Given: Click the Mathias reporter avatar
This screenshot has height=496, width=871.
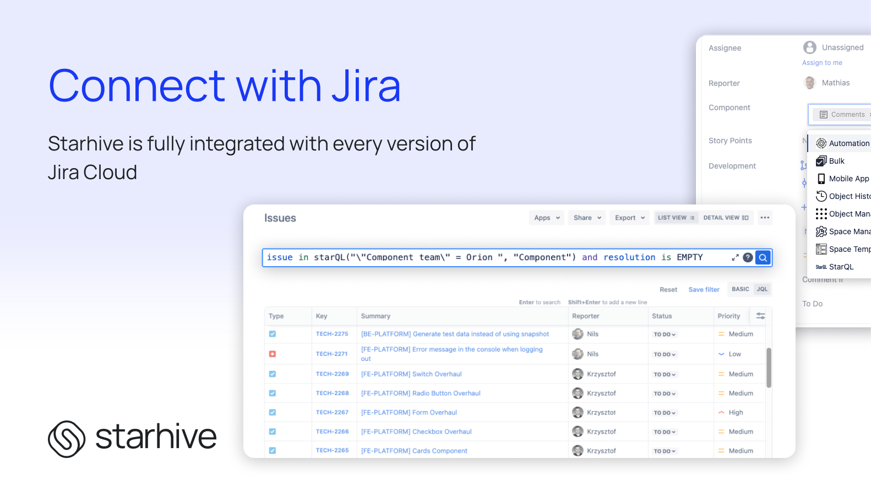Looking at the screenshot, I should pyautogui.click(x=810, y=83).
